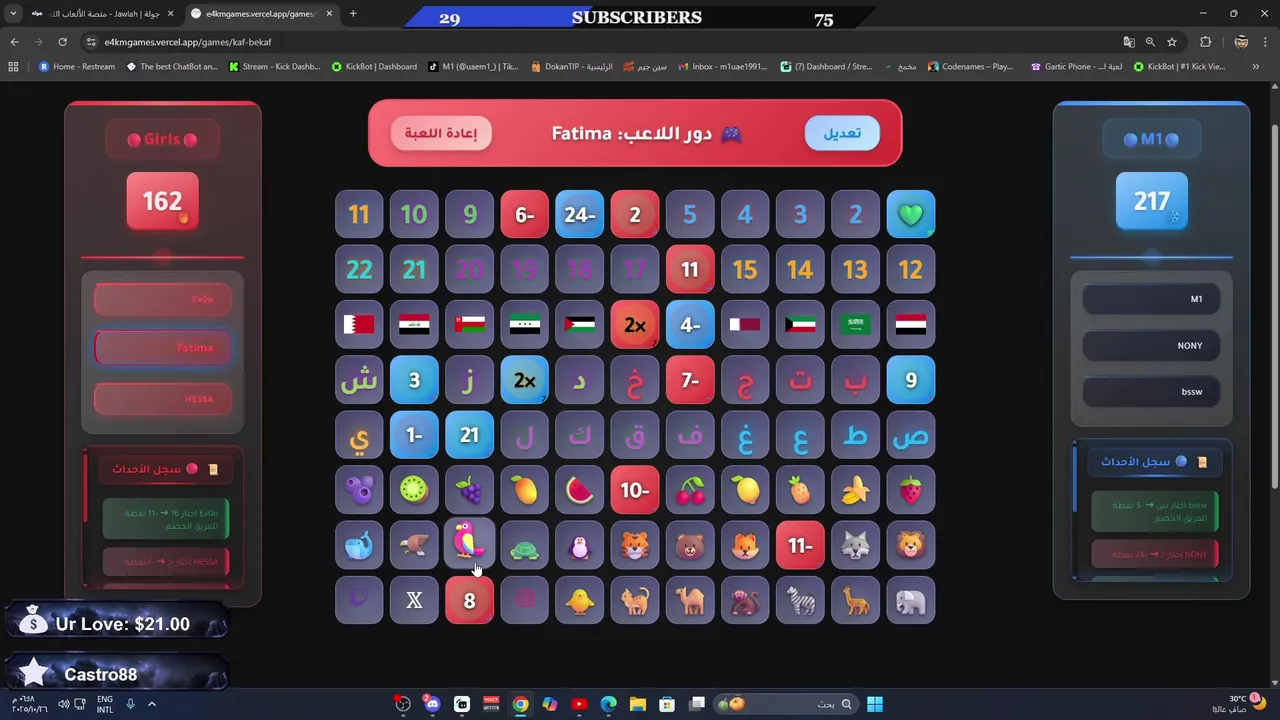Image resolution: width=1280 pixels, height=720 pixels.
Task: Select the tiger face tile
Action: coord(635,545)
